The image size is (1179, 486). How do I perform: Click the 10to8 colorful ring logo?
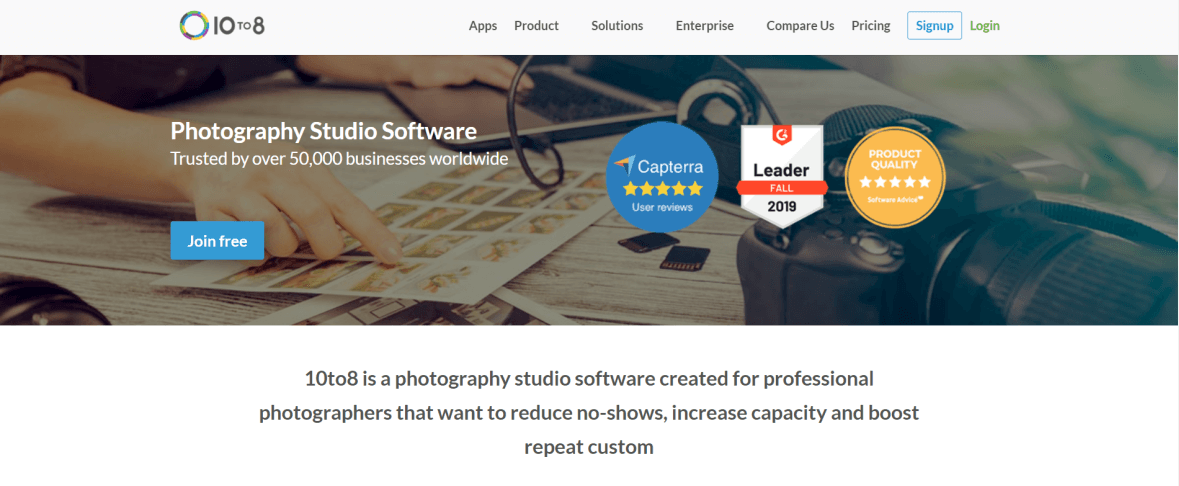click(193, 26)
